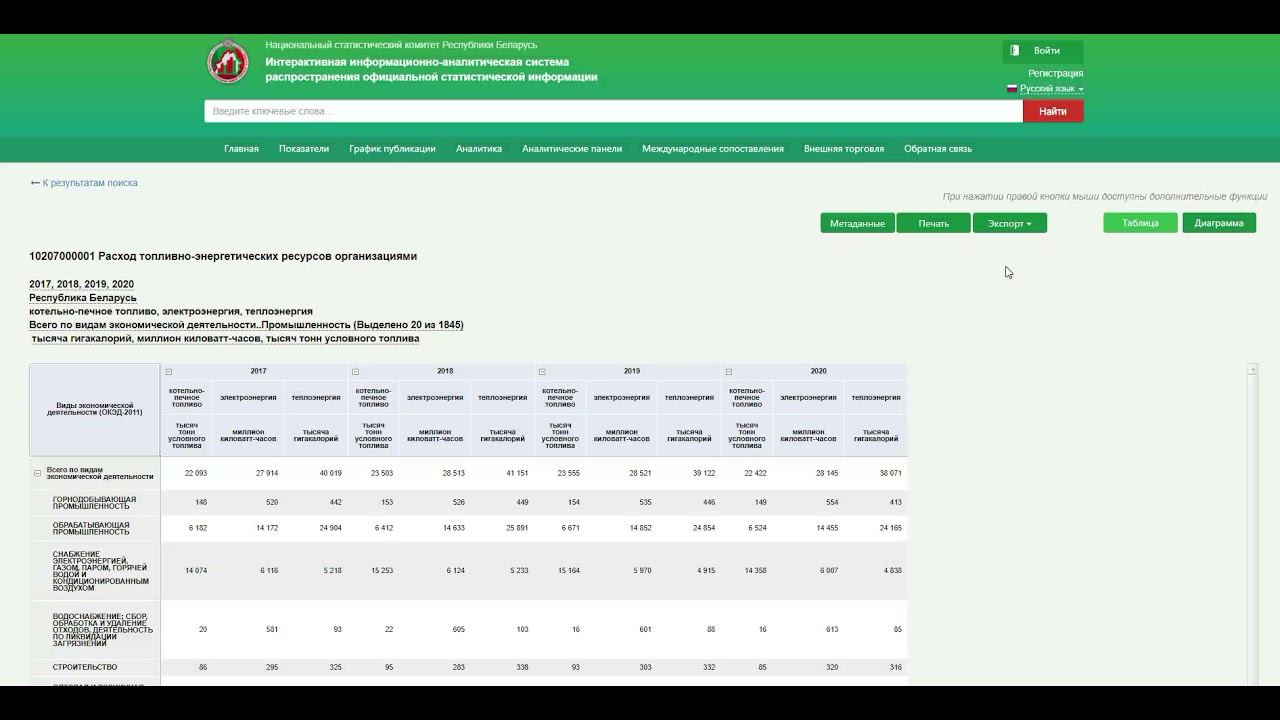
Task: Switch to the Диаграмма view tab
Action: click(1219, 223)
